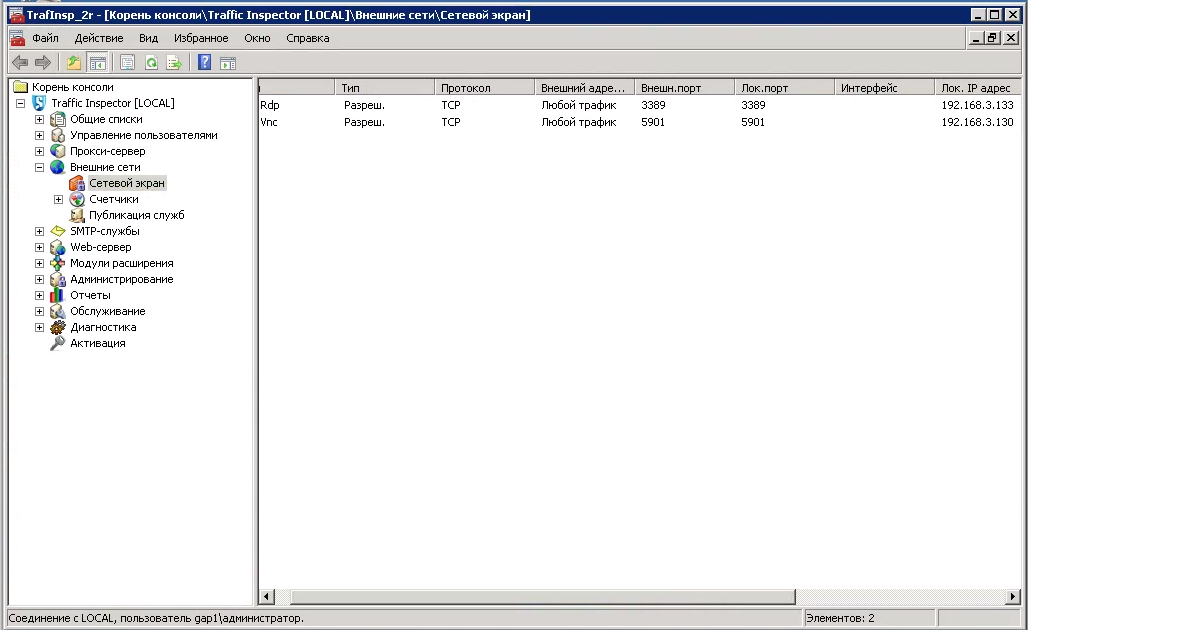Click the Сетевой экран firewall icon
The width and height of the screenshot is (1192, 630).
pyautogui.click(x=77, y=183)
